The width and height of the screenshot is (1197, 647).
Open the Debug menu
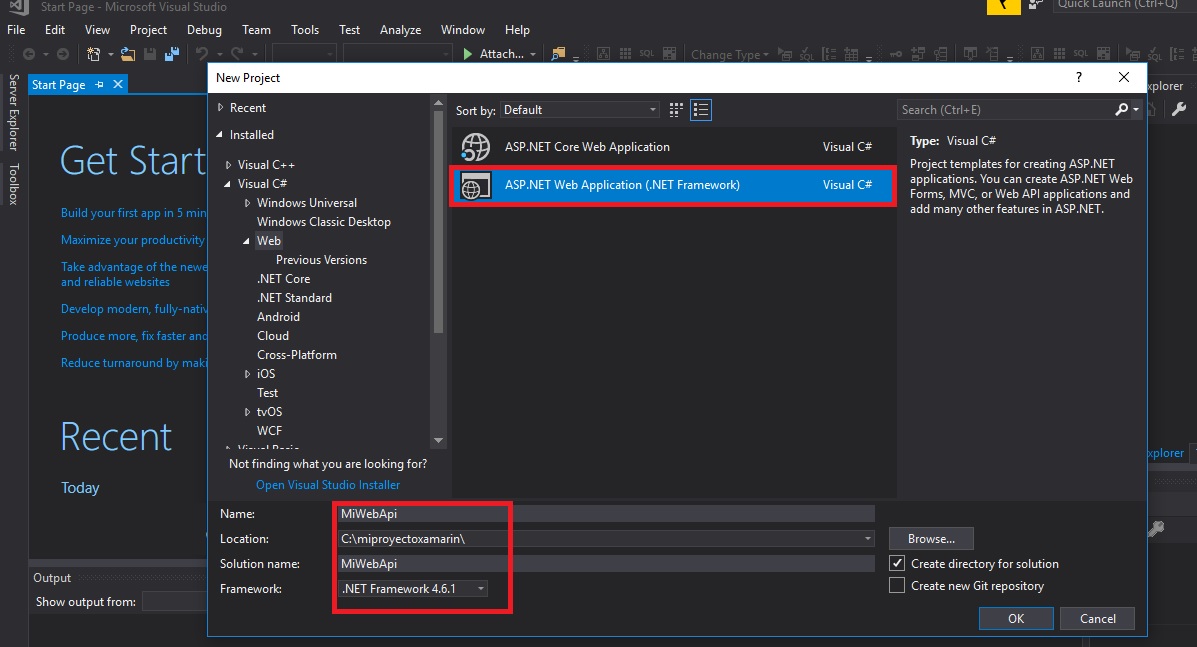click(204, 29)
